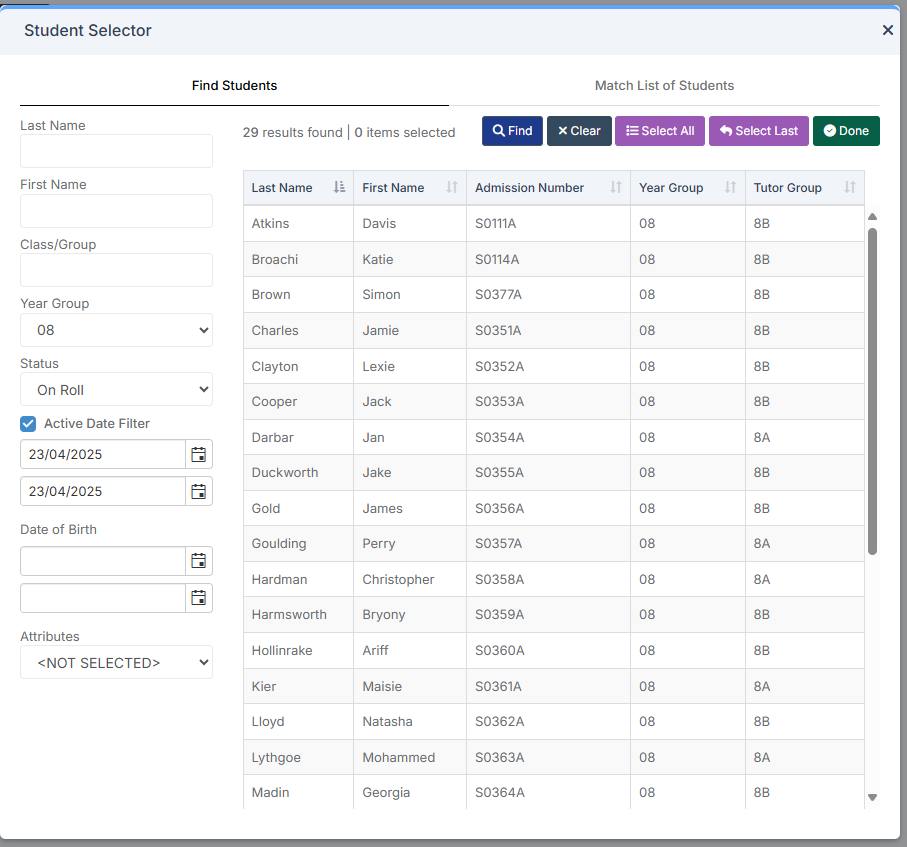Expand the Status dropdown showing On Roll

(116, 390)
